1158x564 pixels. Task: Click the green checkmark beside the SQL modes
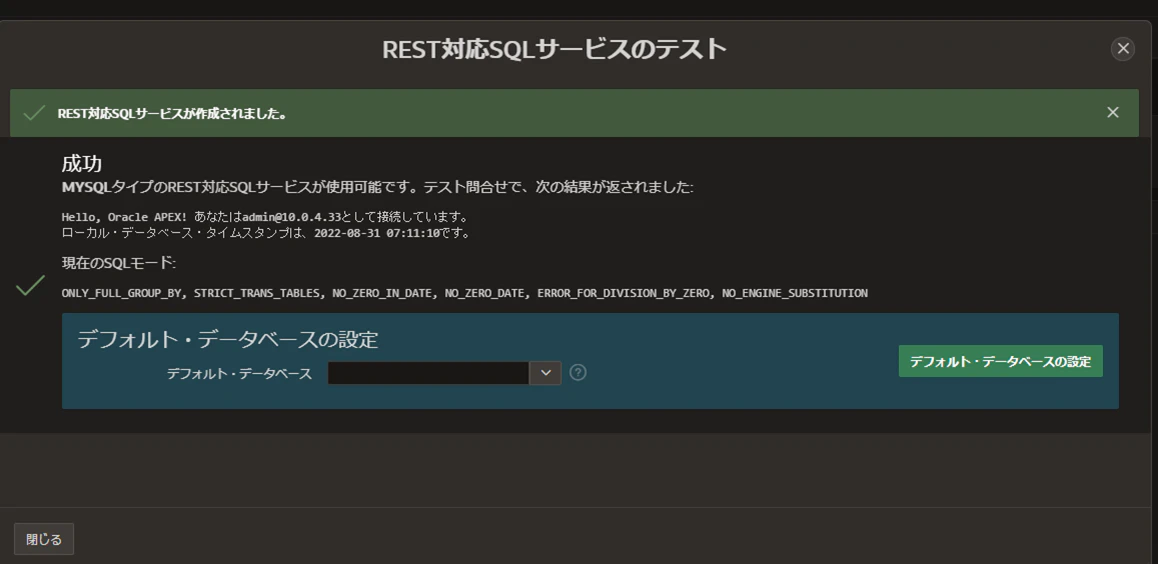click(x=30, y=285)
